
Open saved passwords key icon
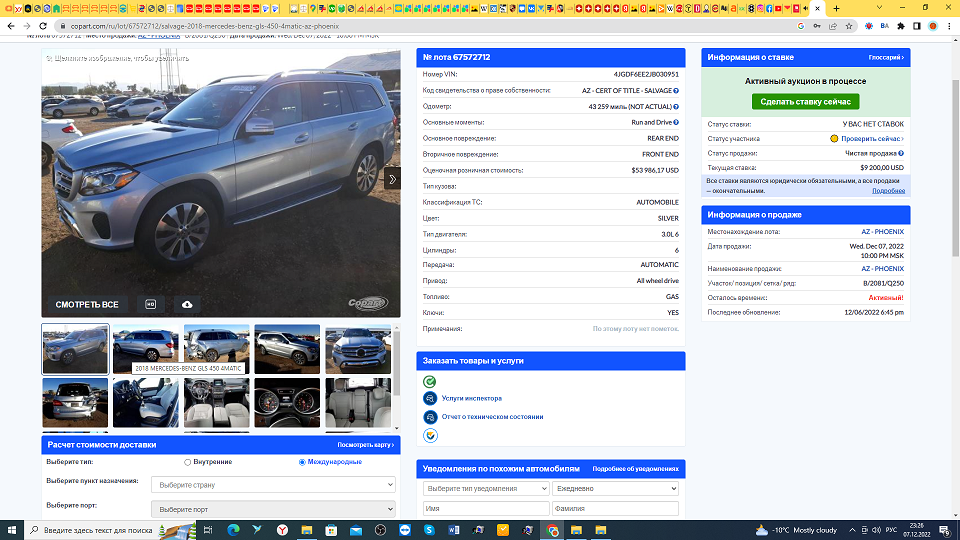(817, 26)
